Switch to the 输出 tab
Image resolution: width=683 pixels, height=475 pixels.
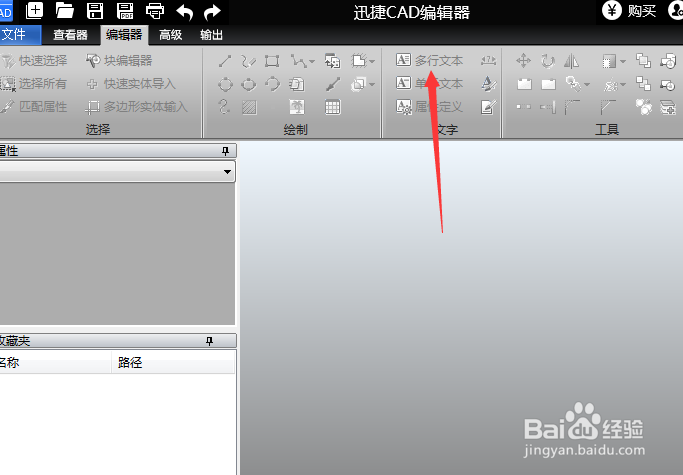click(x=211, y=35)
